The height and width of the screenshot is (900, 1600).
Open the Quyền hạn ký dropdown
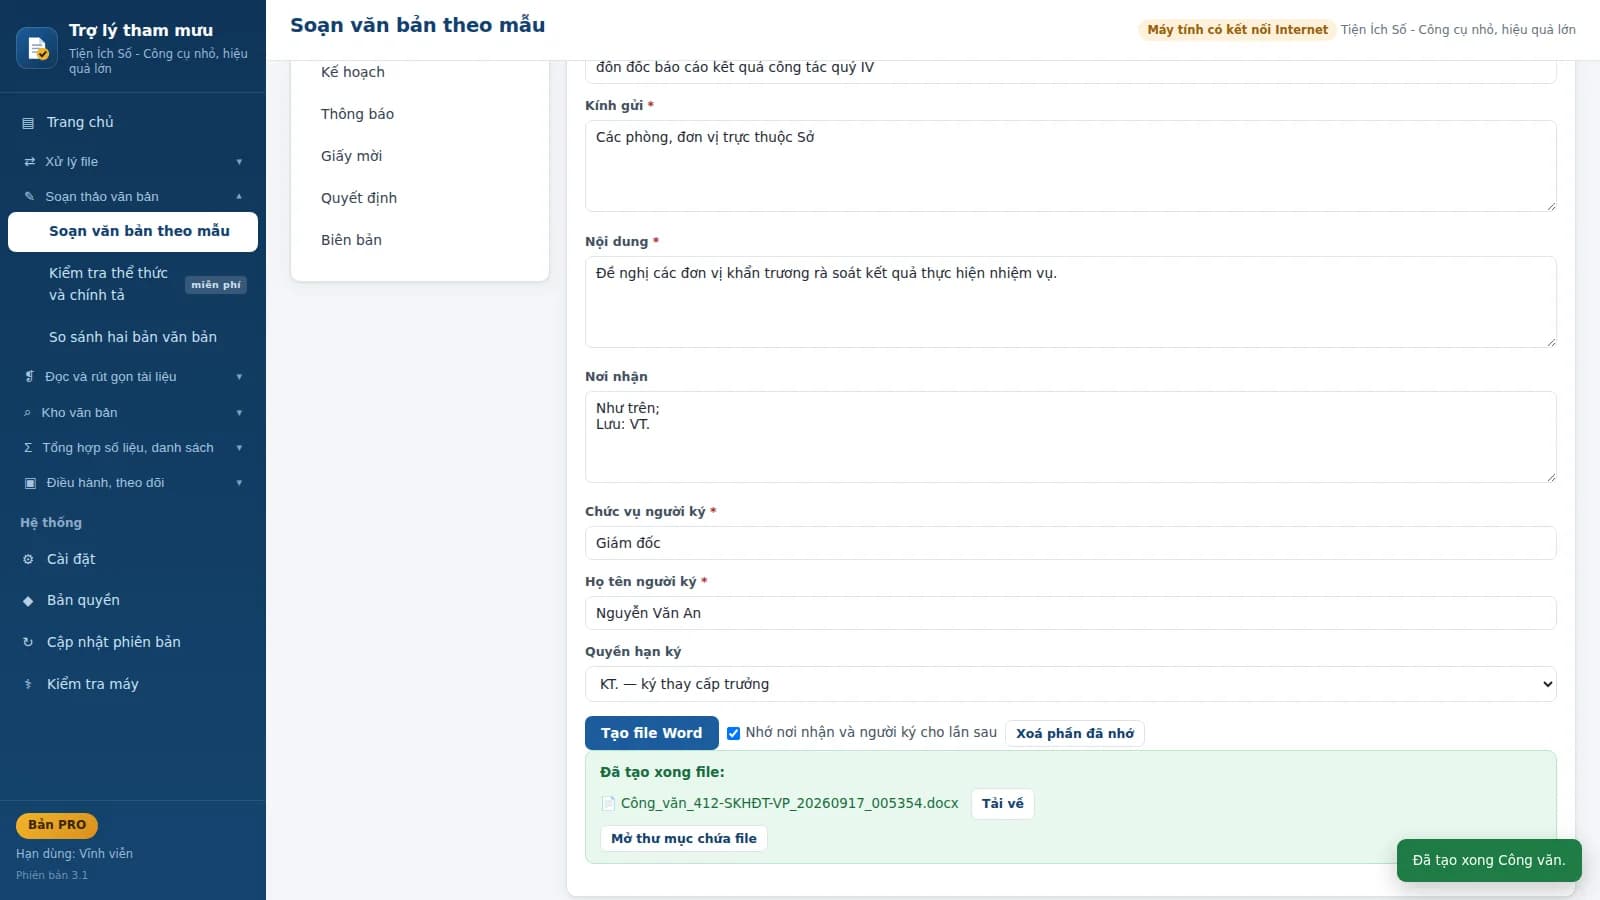[x=1070, y=684]
